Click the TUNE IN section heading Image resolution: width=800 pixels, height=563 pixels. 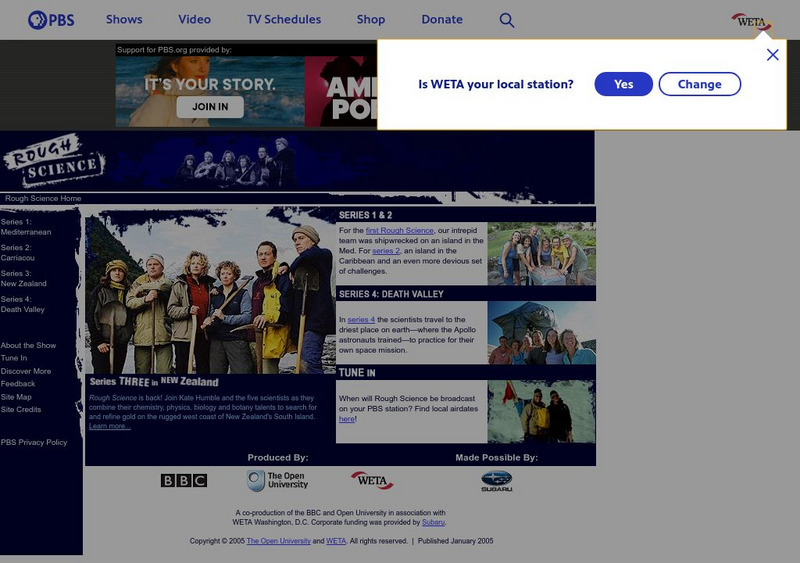pos(357,373)
